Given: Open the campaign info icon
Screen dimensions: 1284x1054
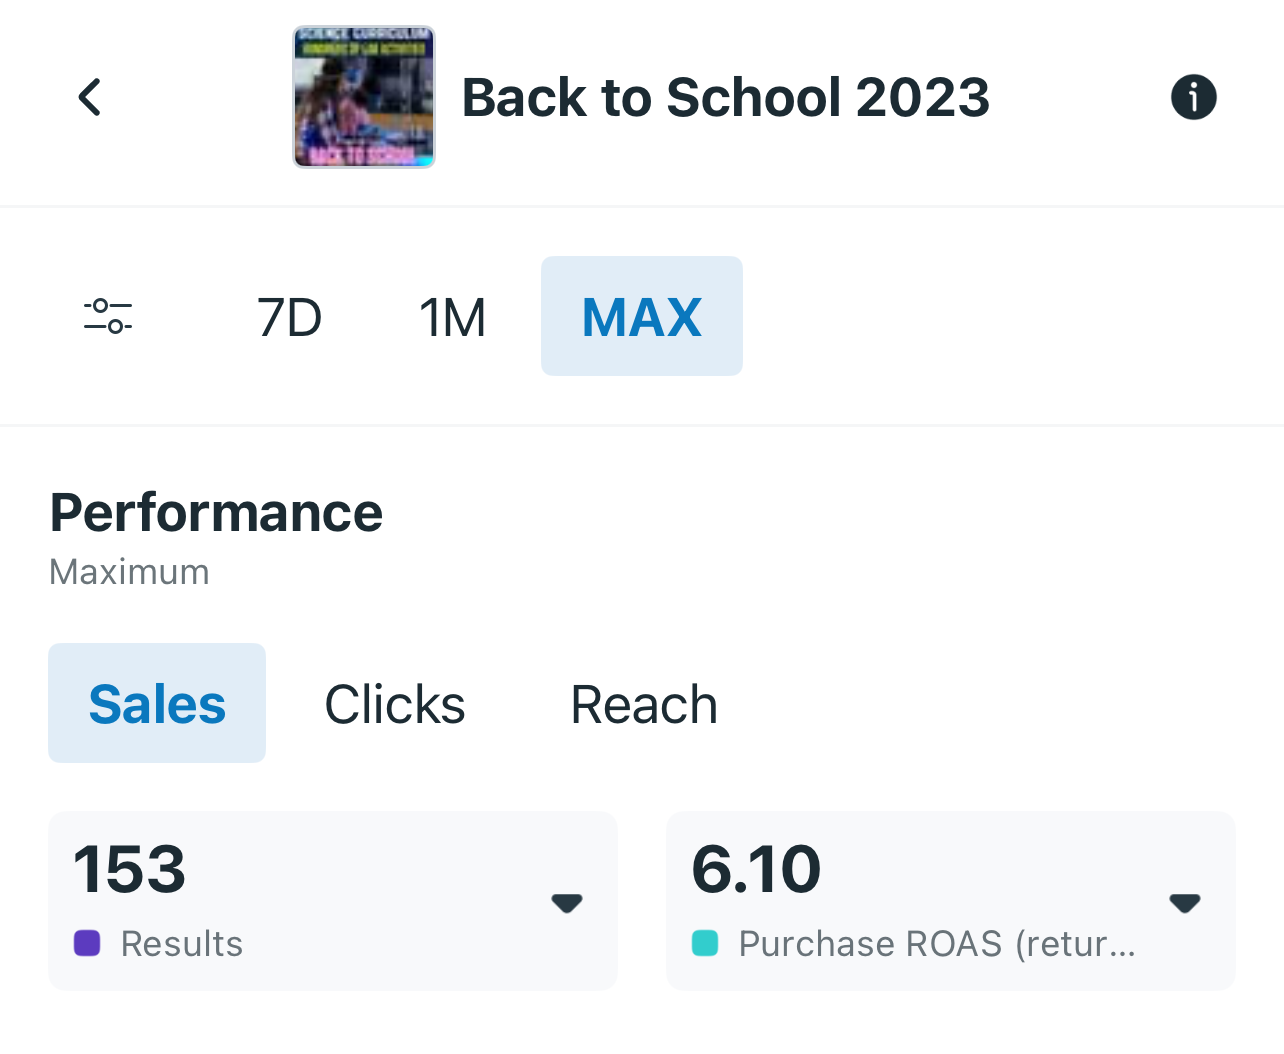Looking at the screenshot, I should pyautogui.click(x=1193, y=97).
